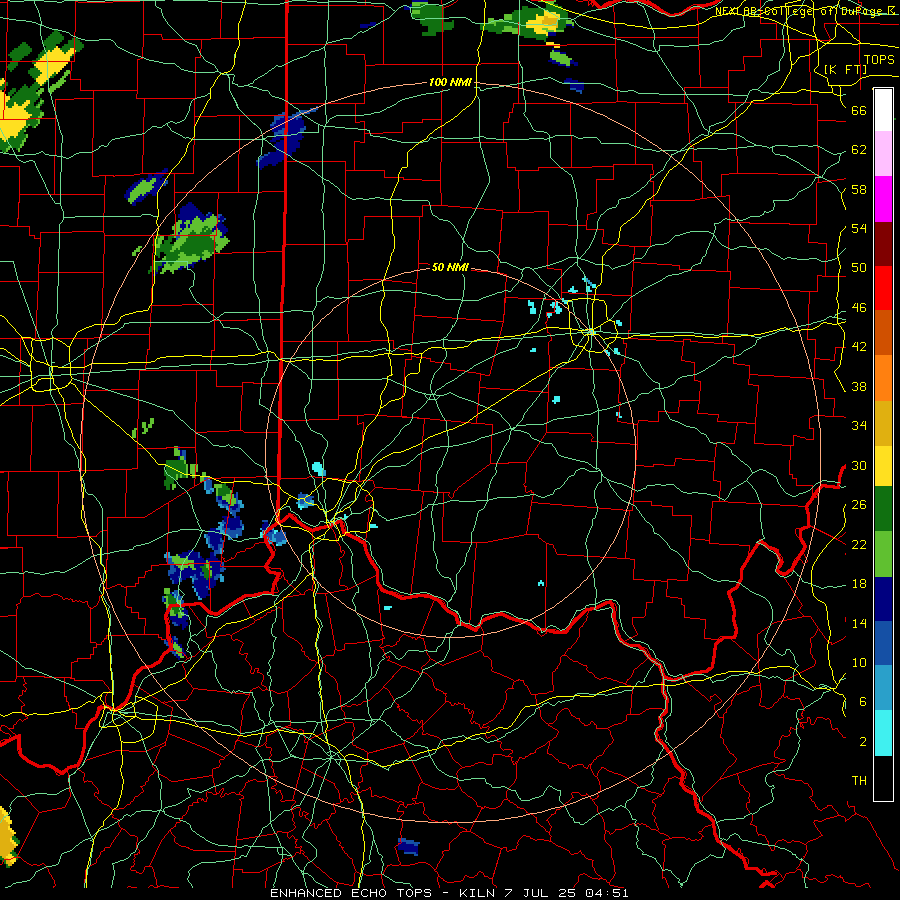Click the legend value 62
Viewport: 900px width, 900px height.
pyautogui.click(x=859, y=149)
